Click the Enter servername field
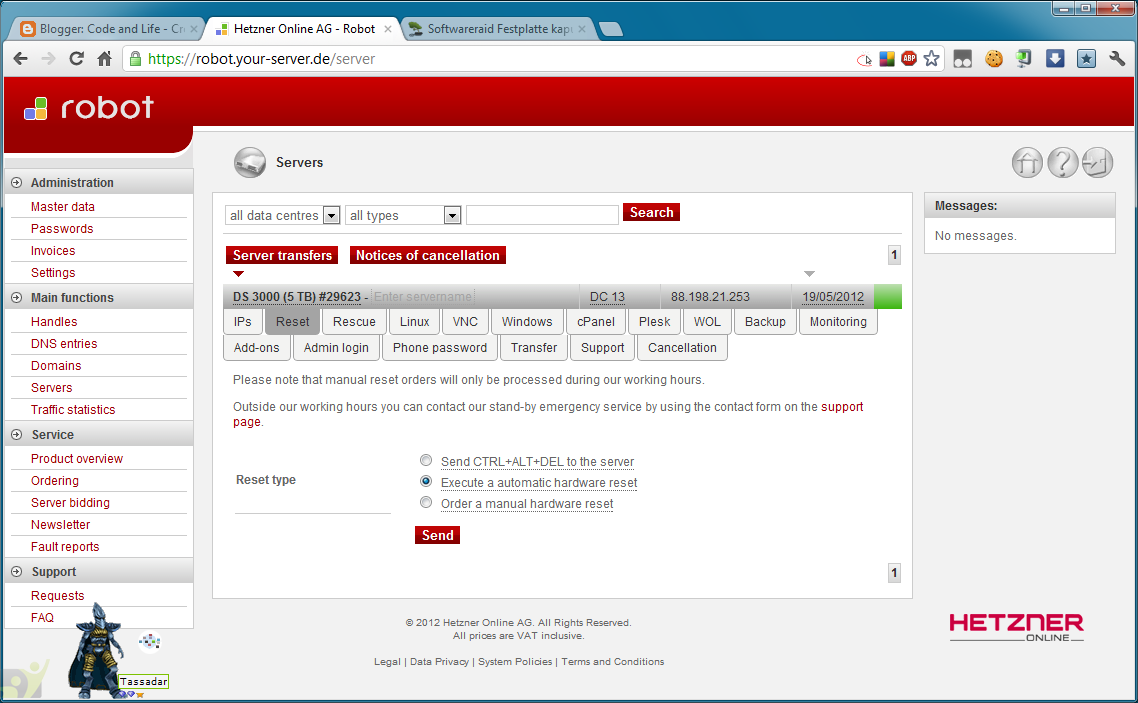 tap(423, 297)
